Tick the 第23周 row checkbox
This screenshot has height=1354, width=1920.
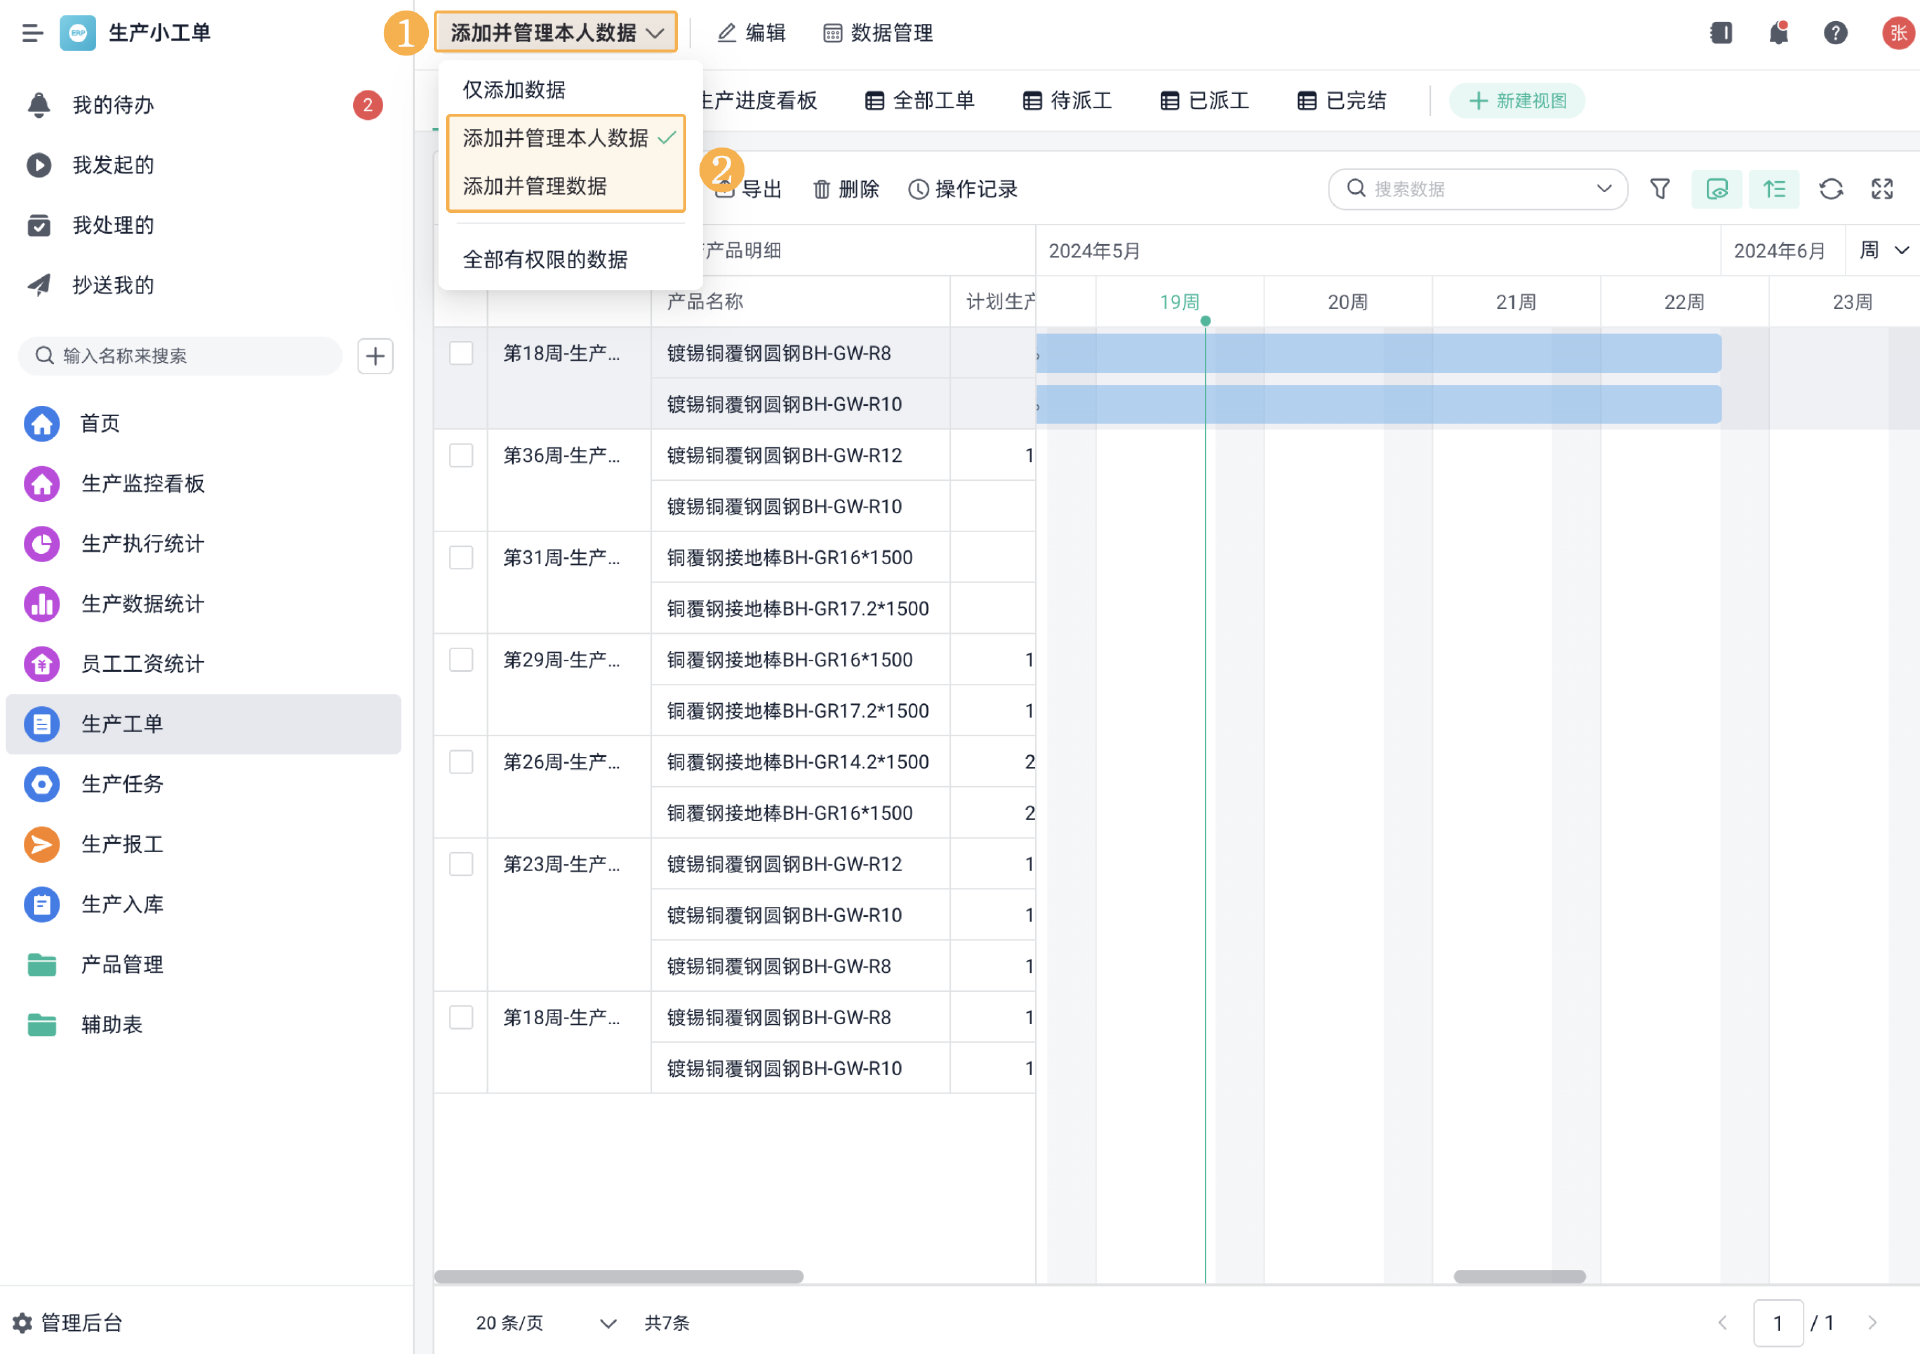(x=461, y=864)
